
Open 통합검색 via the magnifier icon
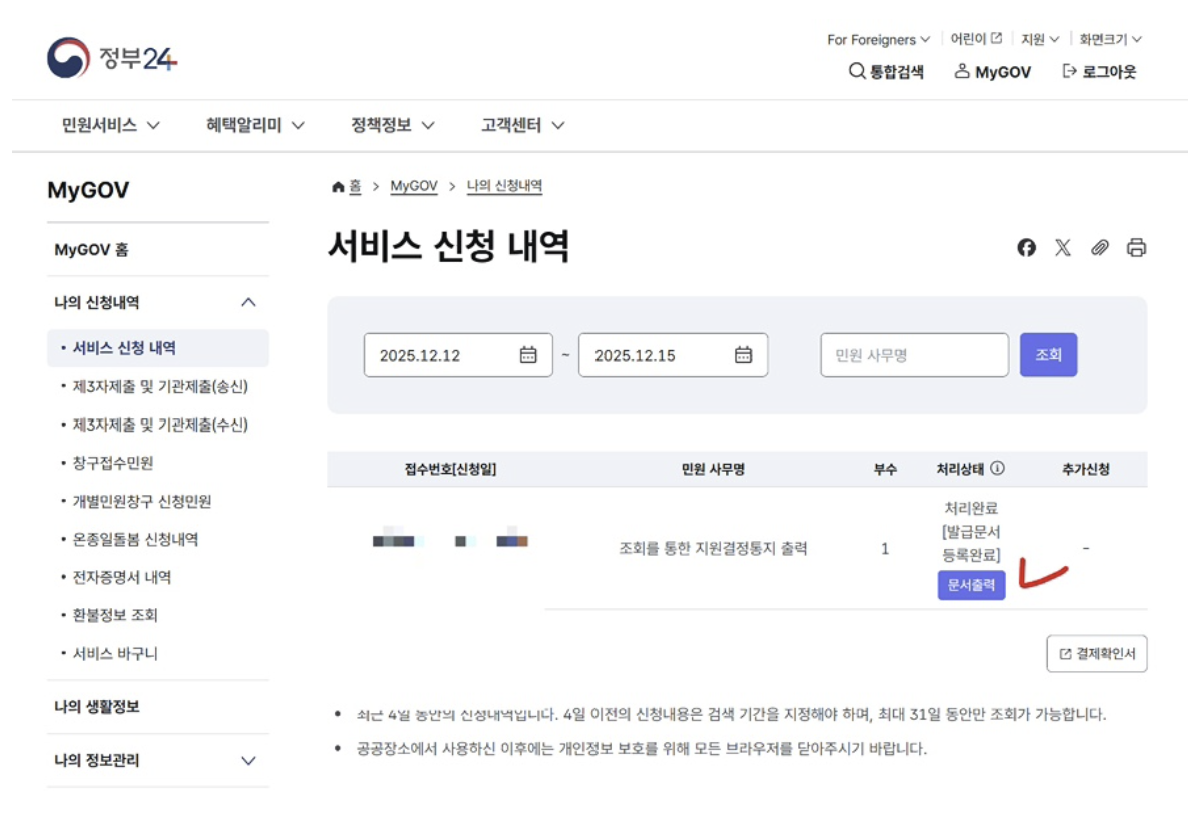tap(856, 71)
